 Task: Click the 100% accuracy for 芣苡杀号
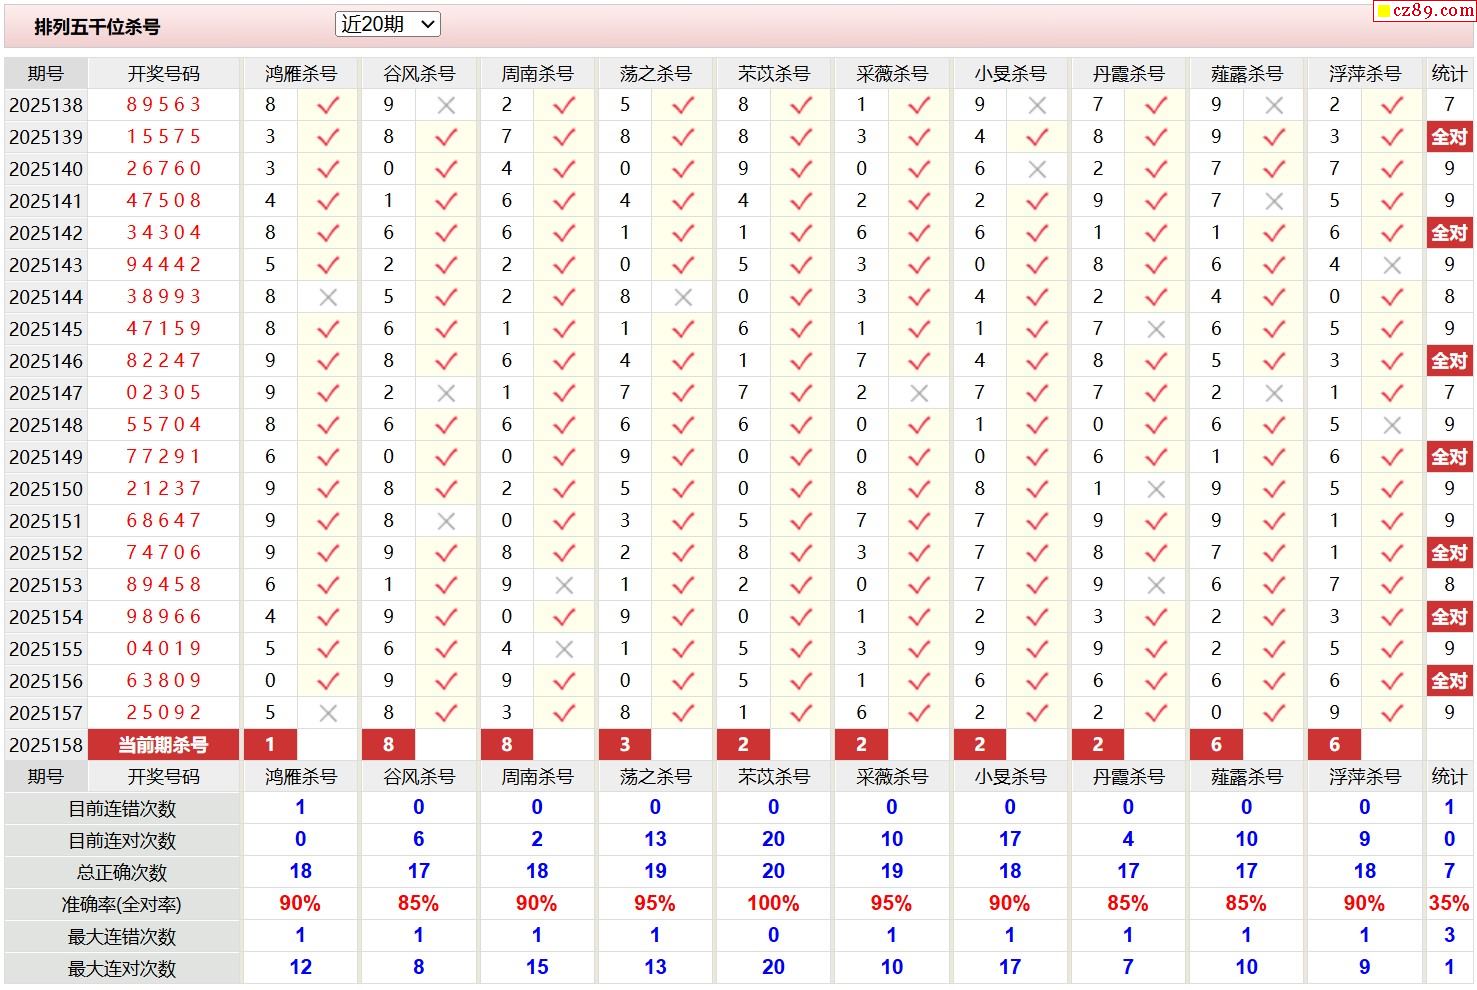point(774,904)
